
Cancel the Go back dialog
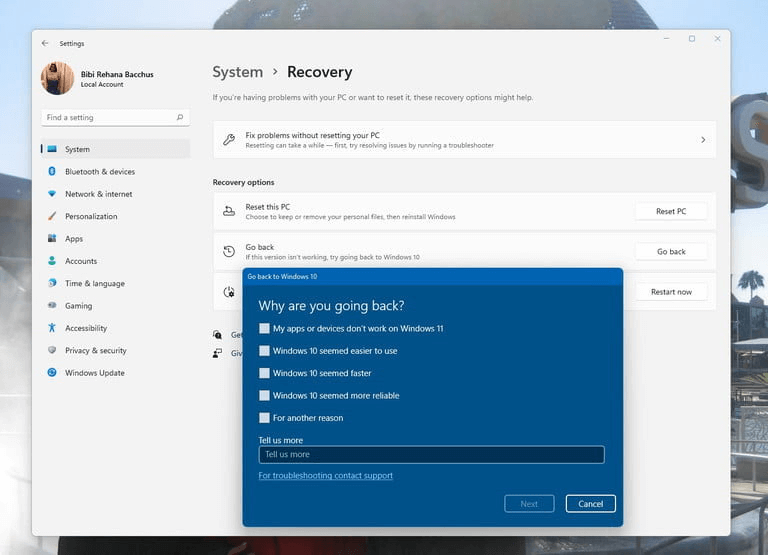coord(590,504)
